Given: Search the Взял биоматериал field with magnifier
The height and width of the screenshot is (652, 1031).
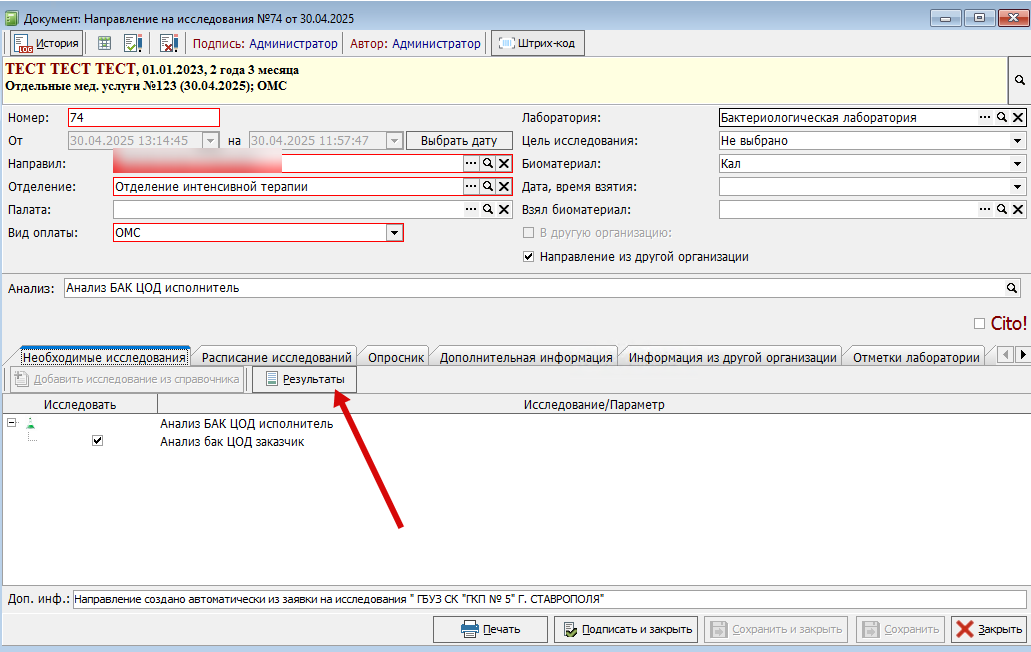Looking at the screenshot, I should point(1001,209).
